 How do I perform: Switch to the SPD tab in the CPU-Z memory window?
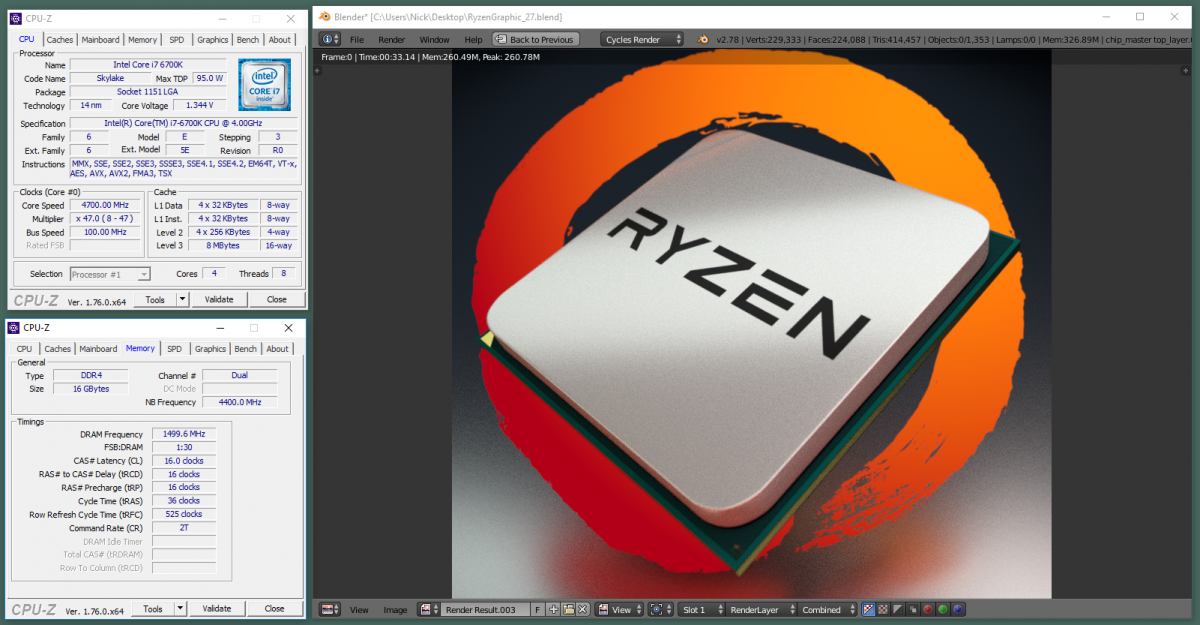point(175,349)
